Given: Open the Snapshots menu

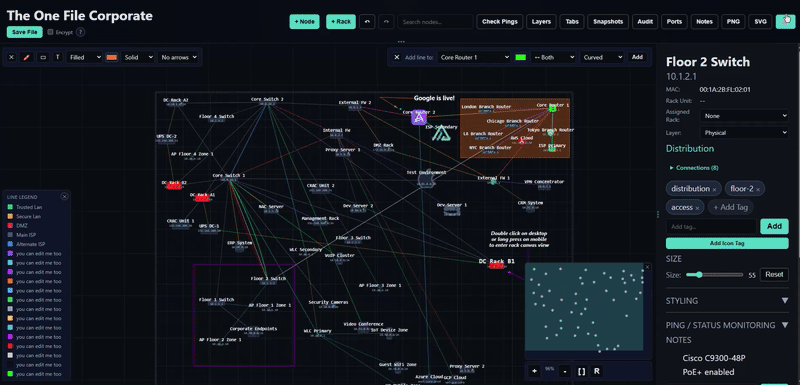Looking at the screenshot, I should coord(608,21).
